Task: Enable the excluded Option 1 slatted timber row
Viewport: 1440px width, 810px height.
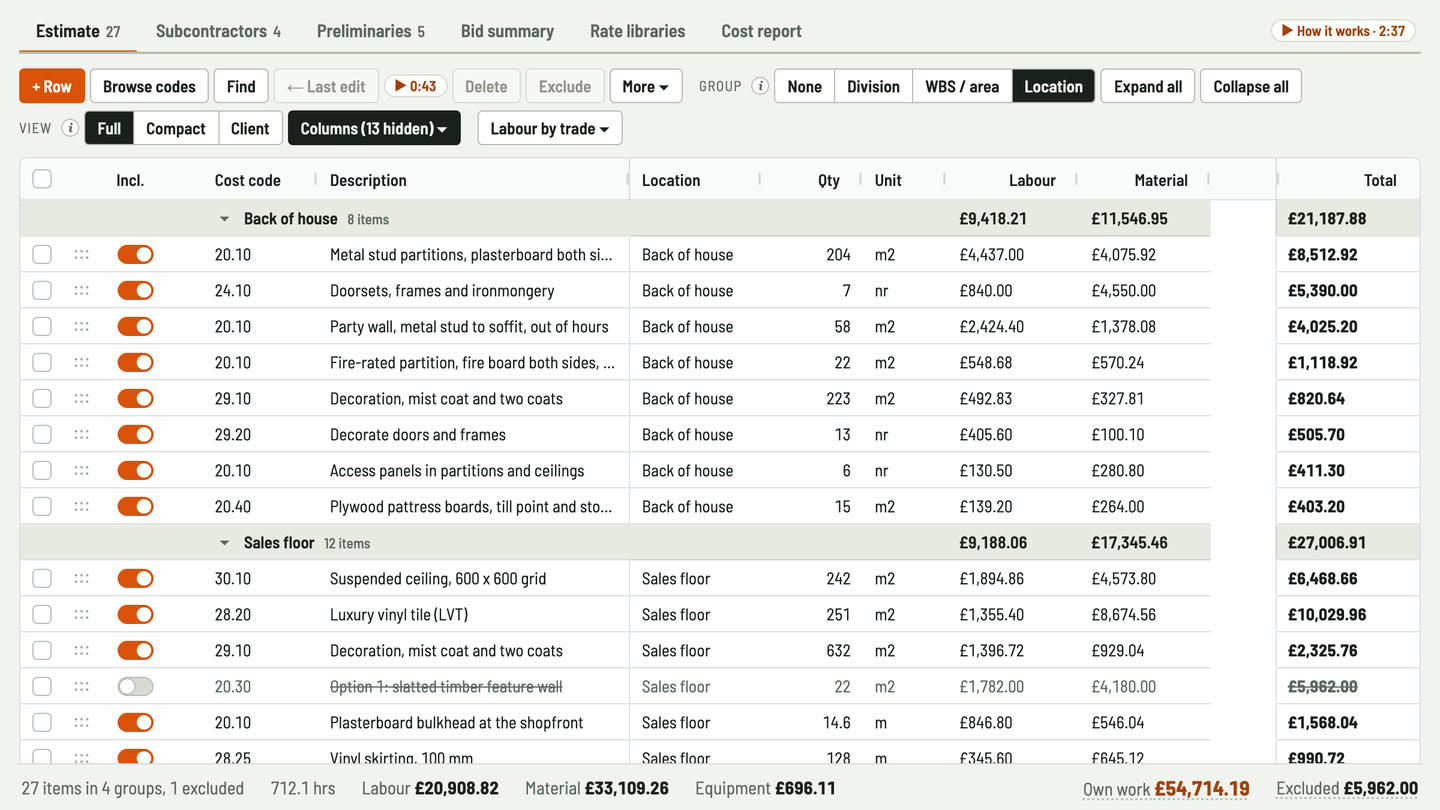Action: (135, 687)
